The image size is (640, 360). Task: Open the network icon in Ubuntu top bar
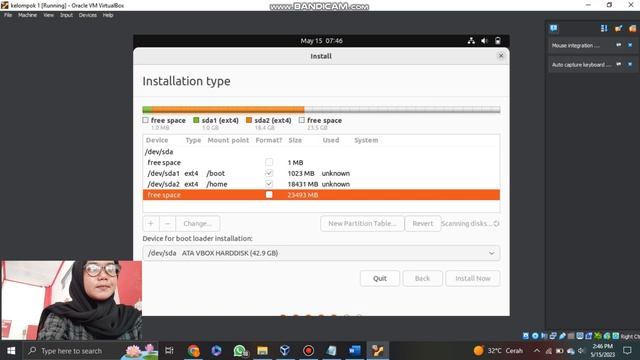coord(471,41)
